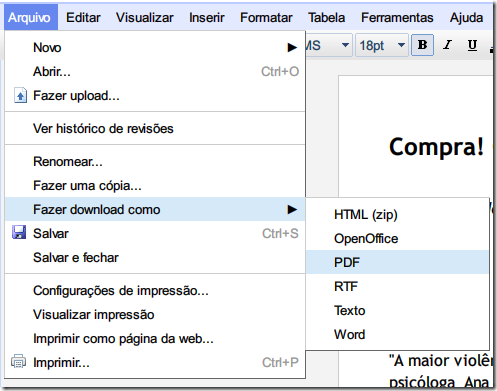The image size is (497, 391).
Task: Choose Salvar e fechar
Action: pos(155,257)
